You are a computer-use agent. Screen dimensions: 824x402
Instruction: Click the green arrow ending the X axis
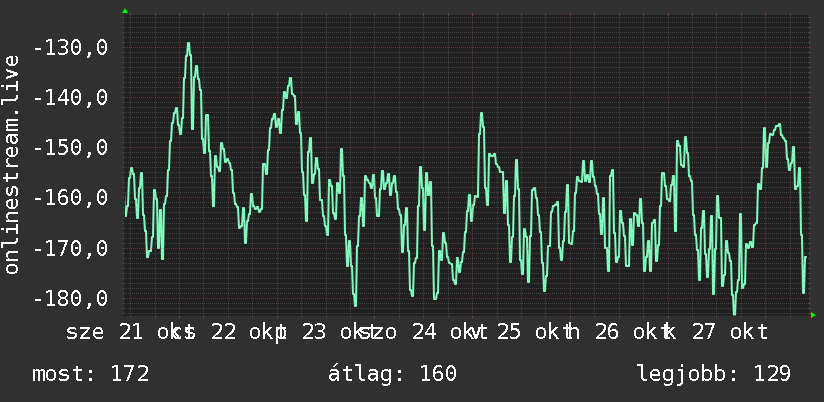pyautogui.click(x=813, y=315)
